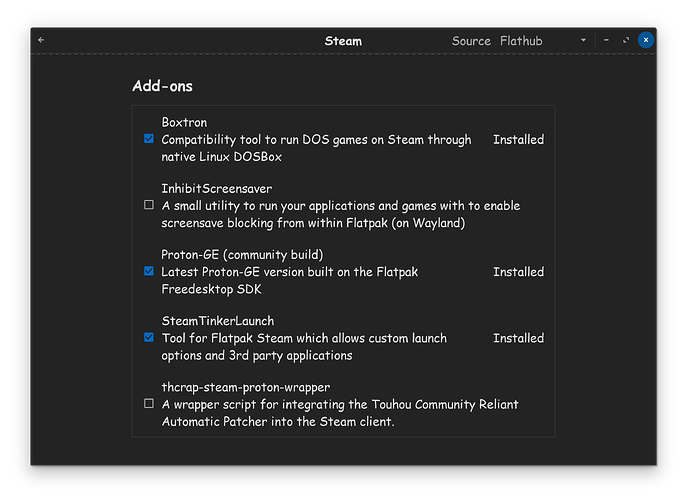The width and height of the screenshot is (687, 500).
Task: Click the Touhou Automatic Patcher description
Action: [x=340, y=413]
